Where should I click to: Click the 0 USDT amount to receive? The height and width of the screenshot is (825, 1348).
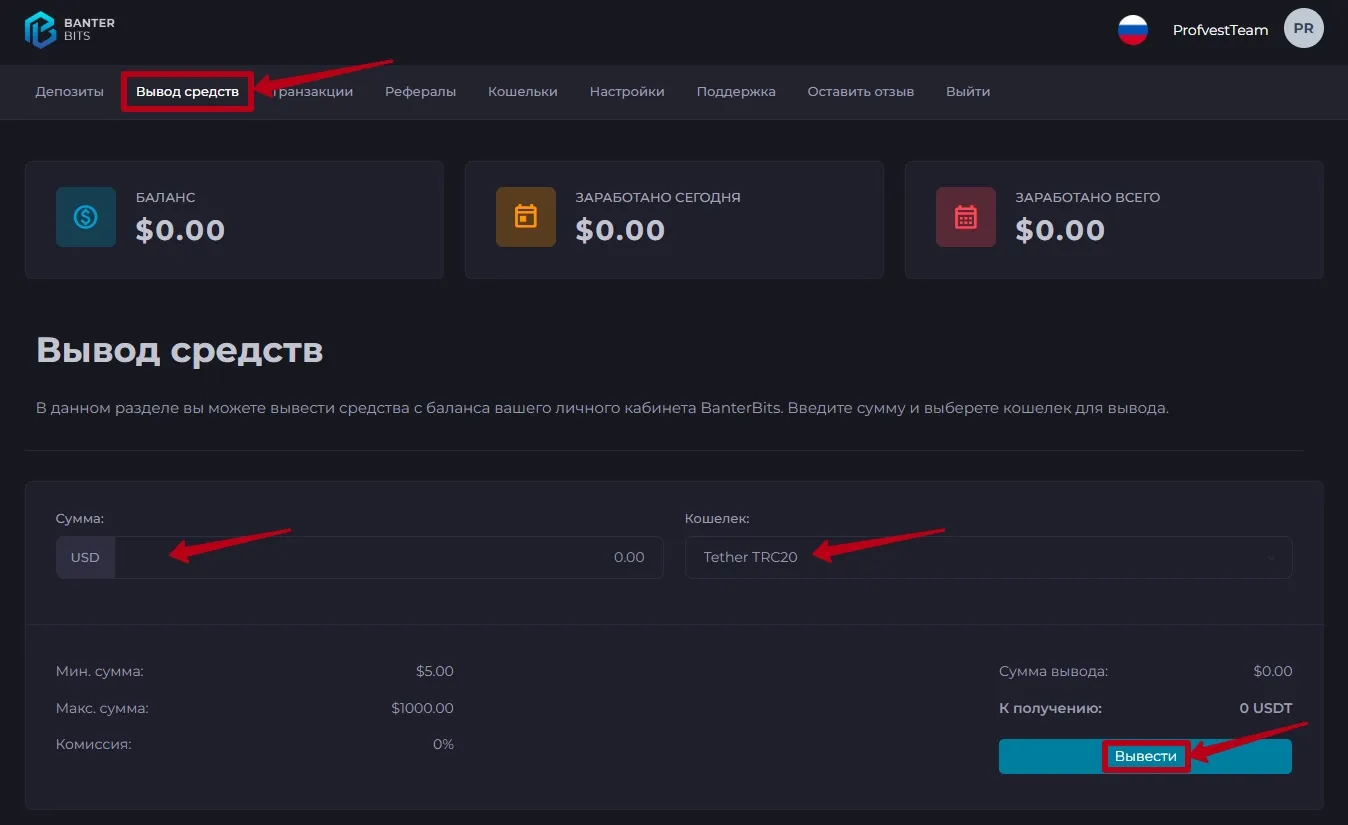pos(1266,708)
